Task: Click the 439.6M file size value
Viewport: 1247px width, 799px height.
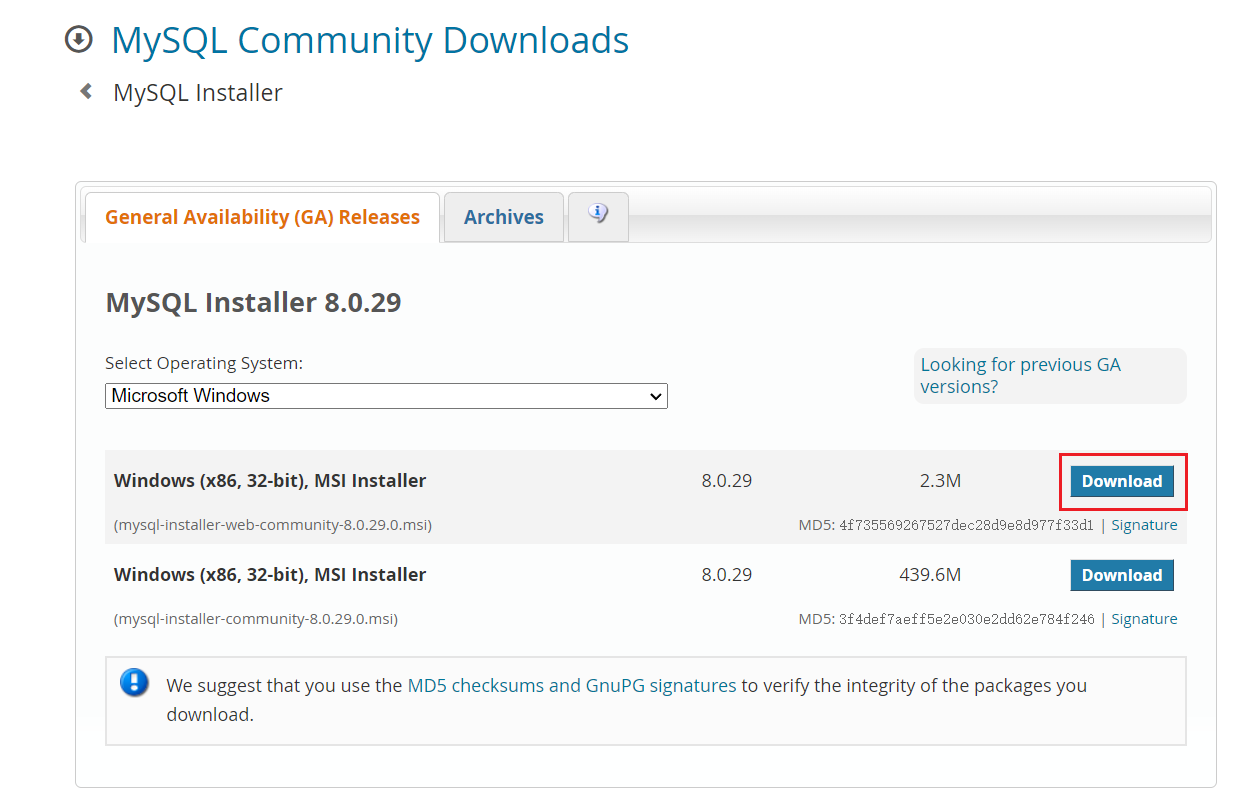Action: coord(930,575)
